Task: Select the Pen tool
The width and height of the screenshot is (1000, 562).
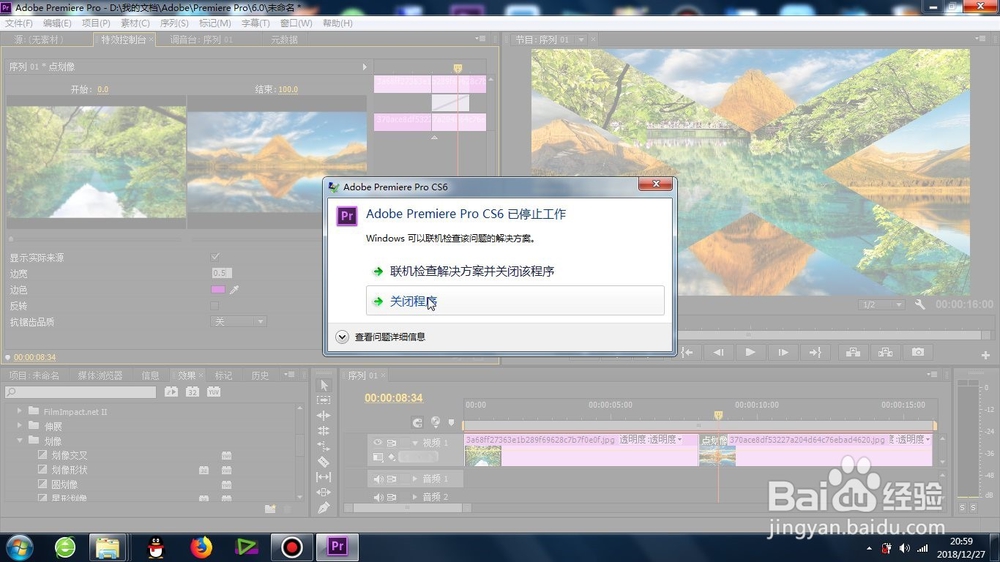Action: pos(323,508)
